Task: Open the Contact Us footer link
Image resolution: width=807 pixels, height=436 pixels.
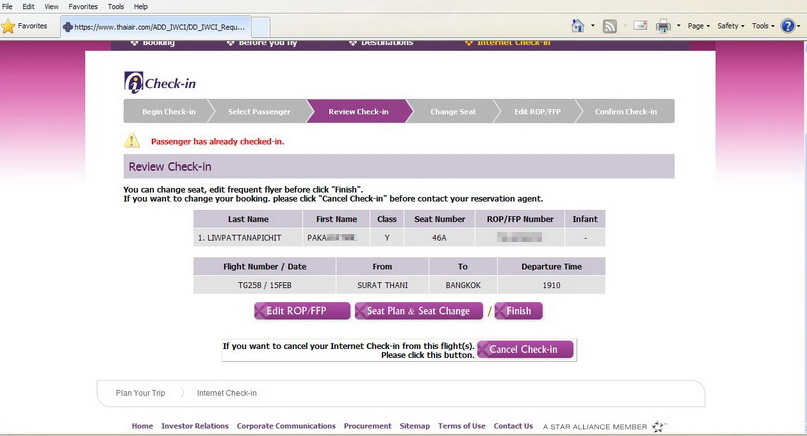Action: pos(513,426)
